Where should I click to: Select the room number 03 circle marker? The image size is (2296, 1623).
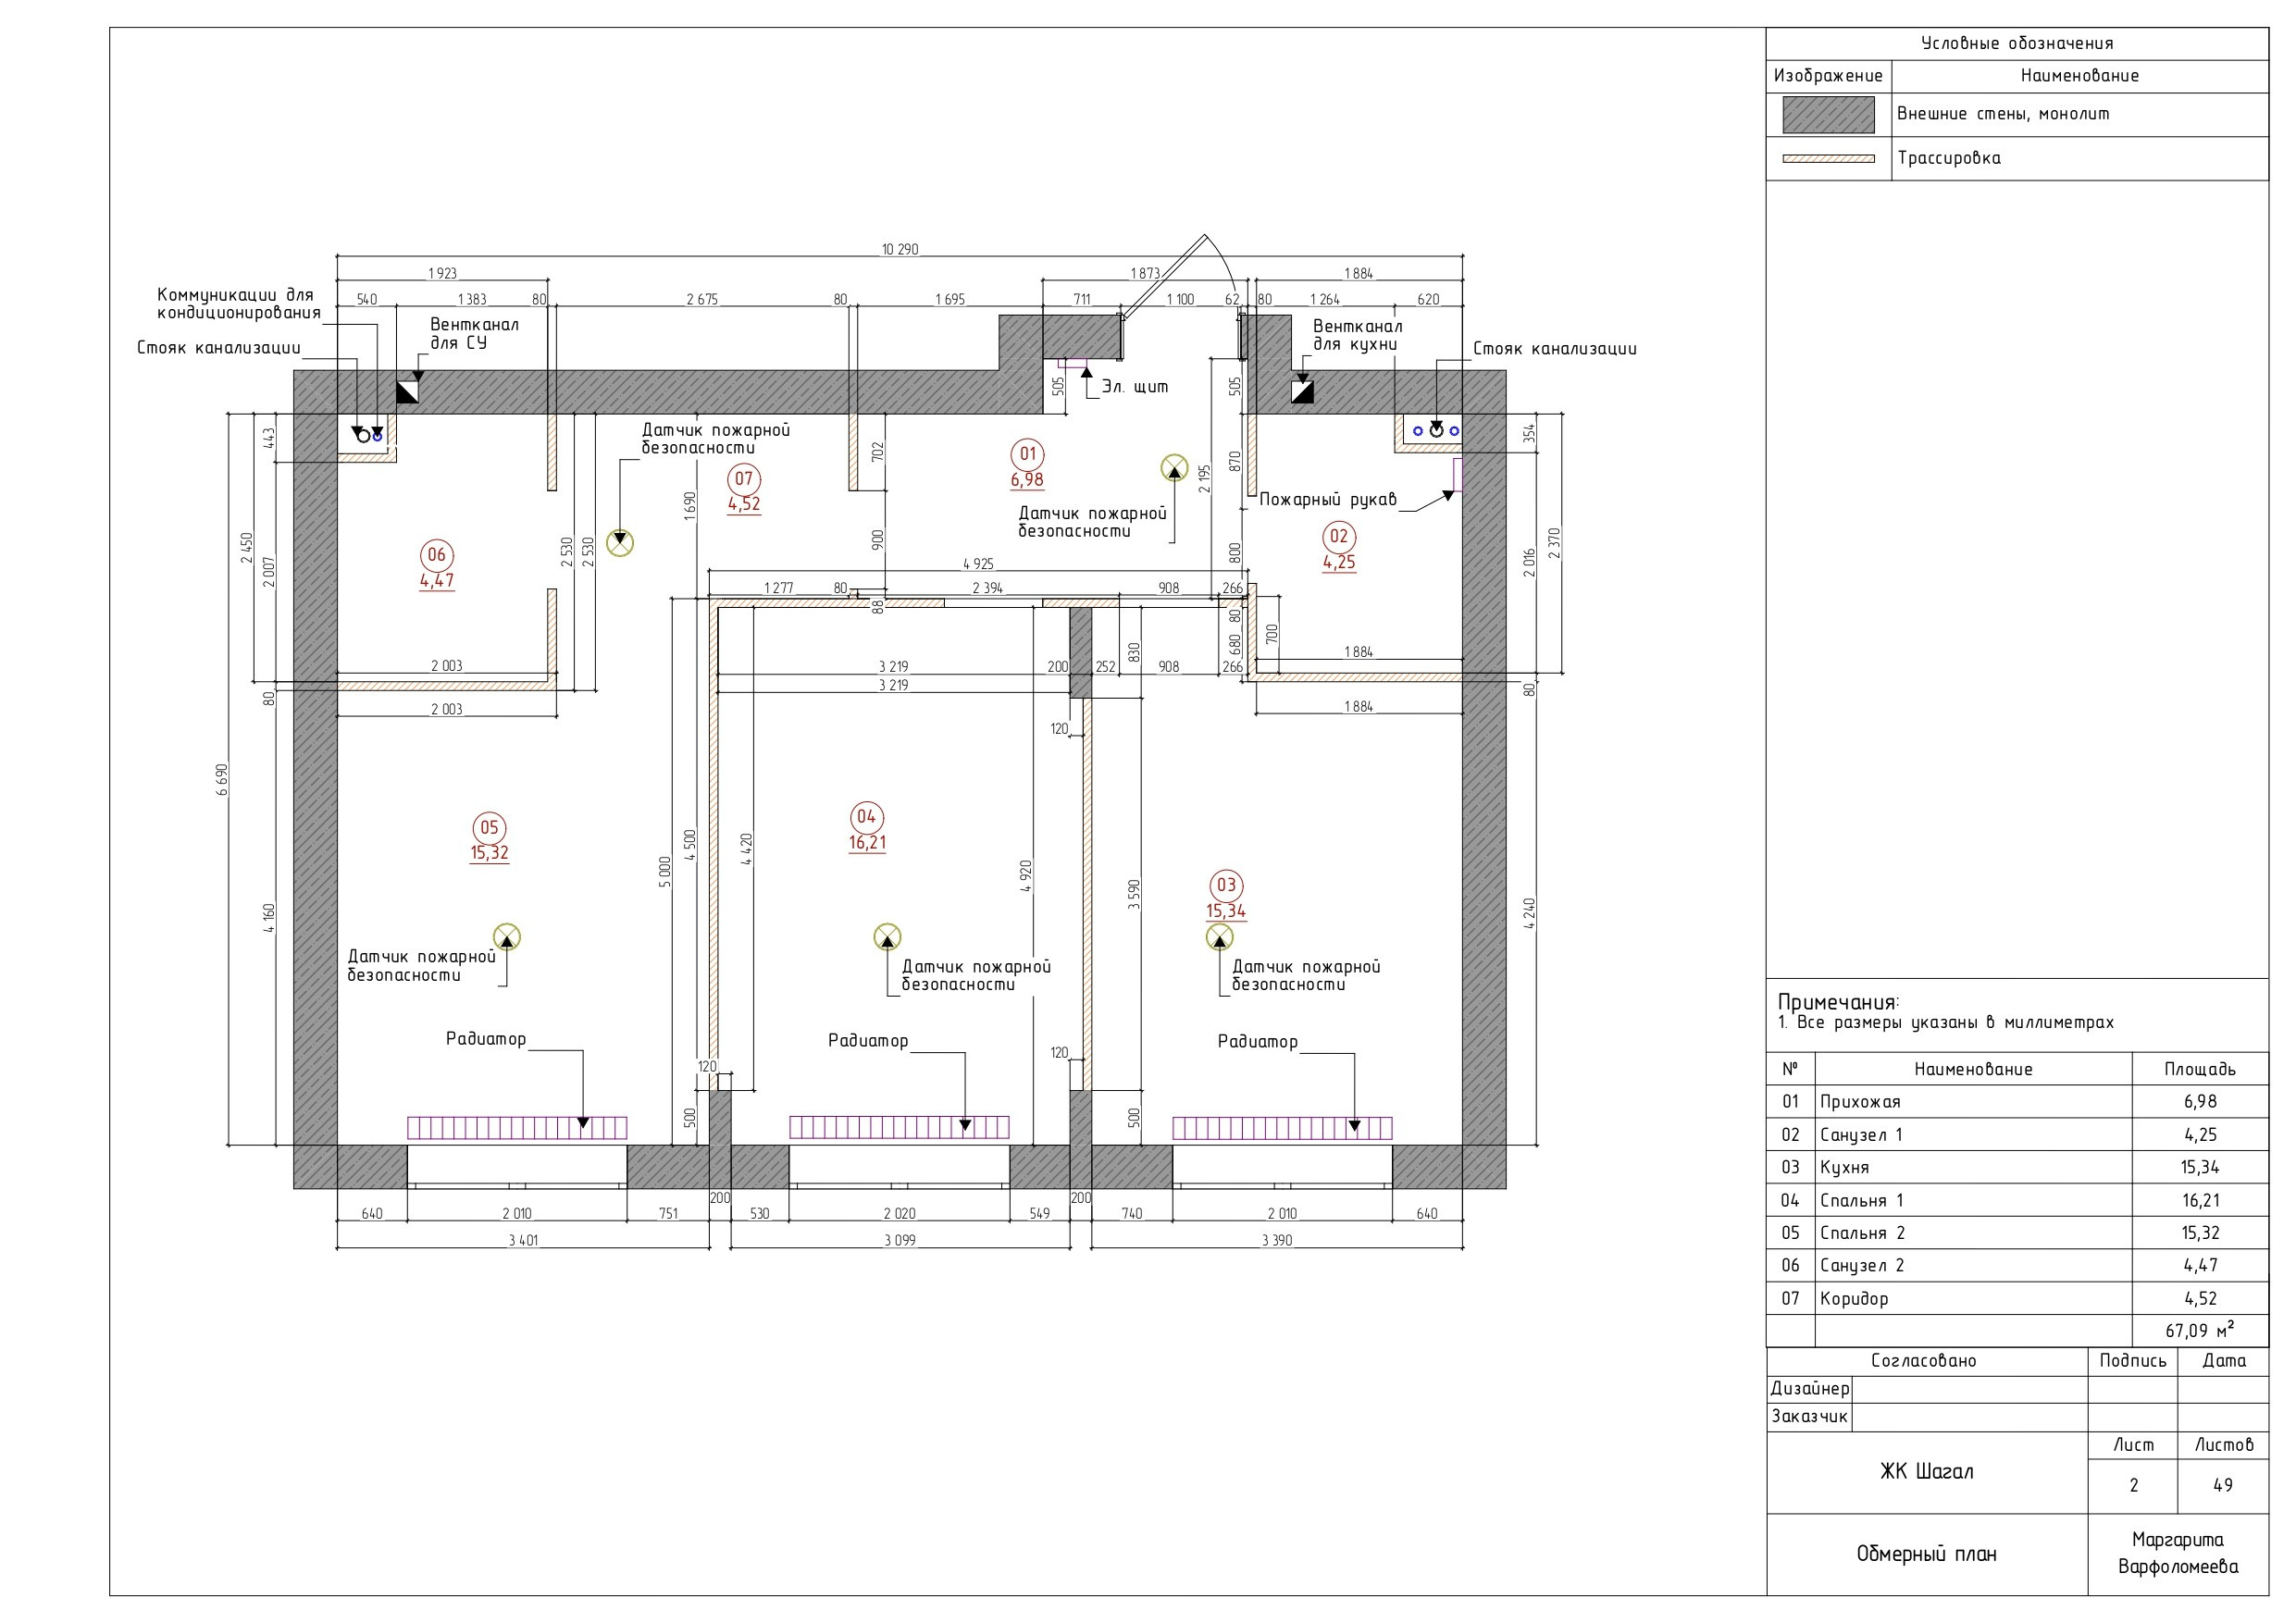tap(1226, 886)
